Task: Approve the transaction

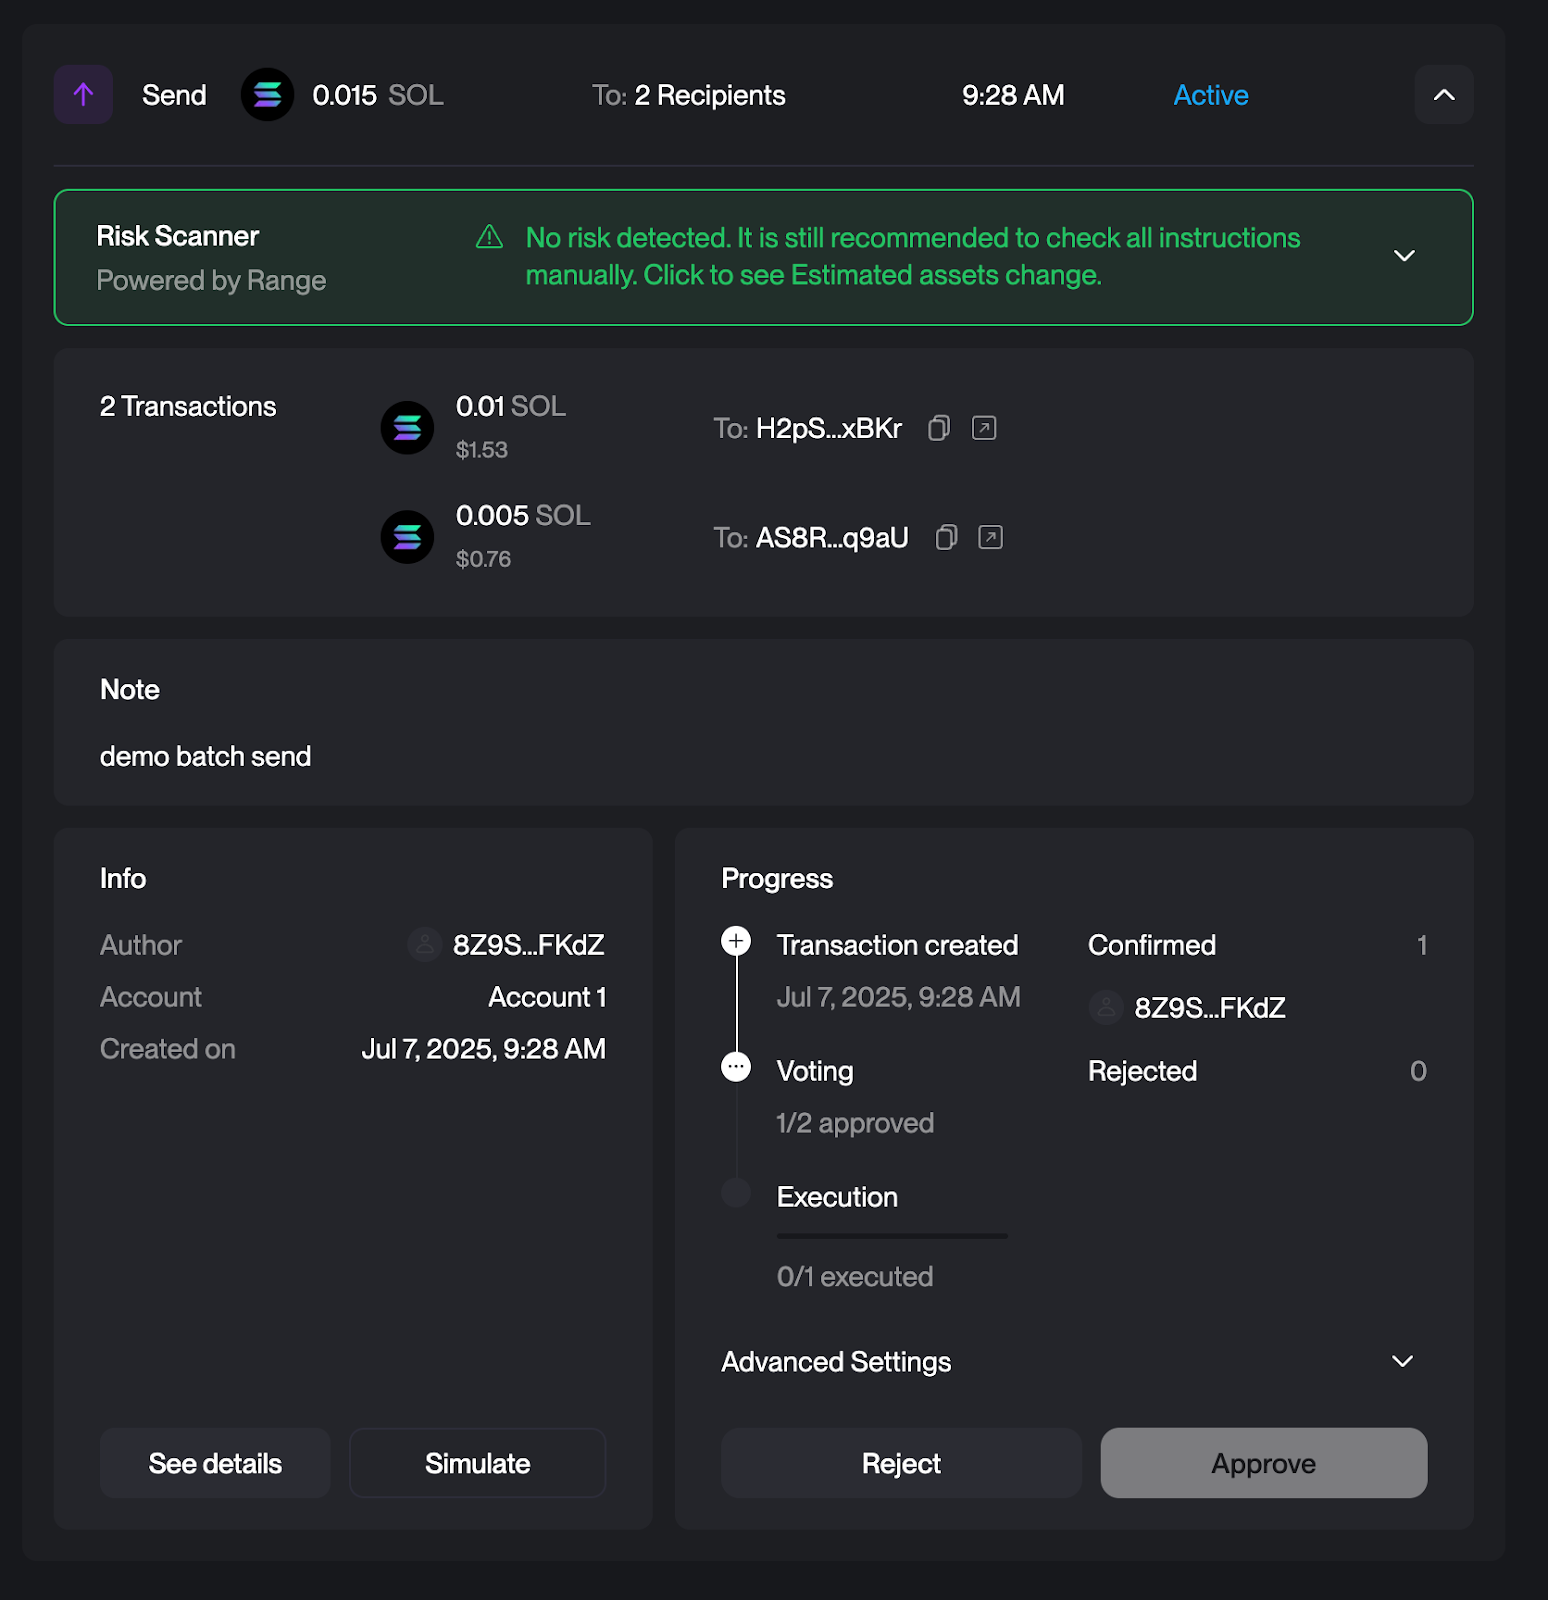Action: click(x=1264, y=1463)
